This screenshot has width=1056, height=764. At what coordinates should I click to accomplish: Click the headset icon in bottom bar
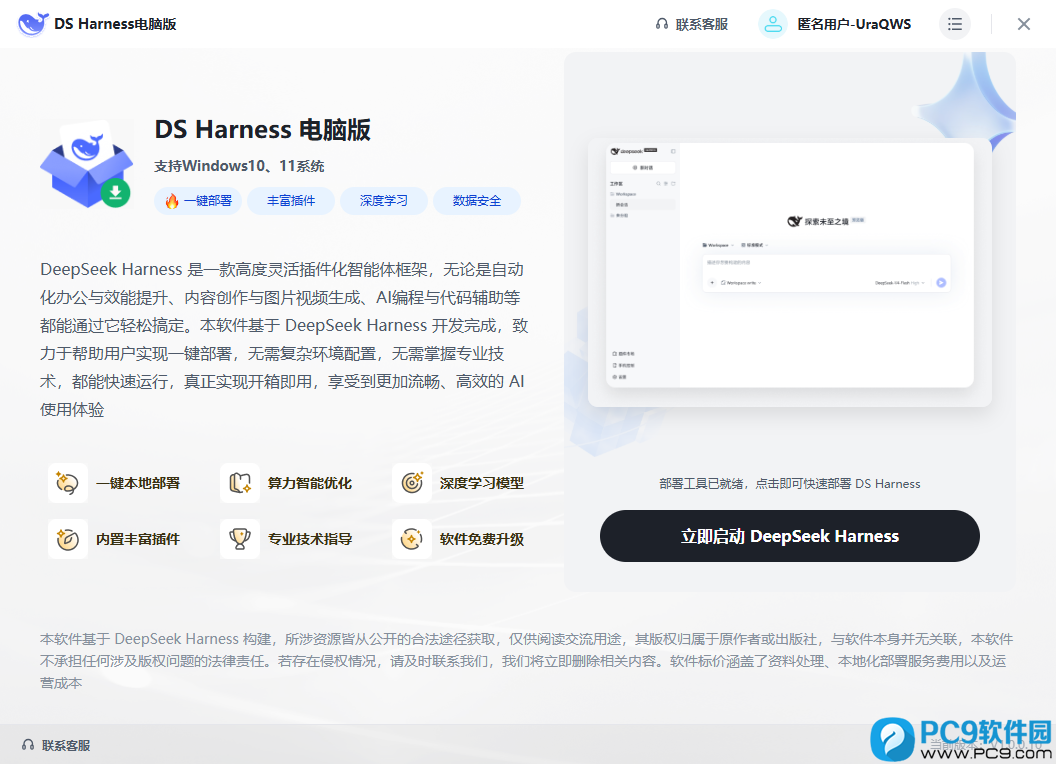(28, 745)
